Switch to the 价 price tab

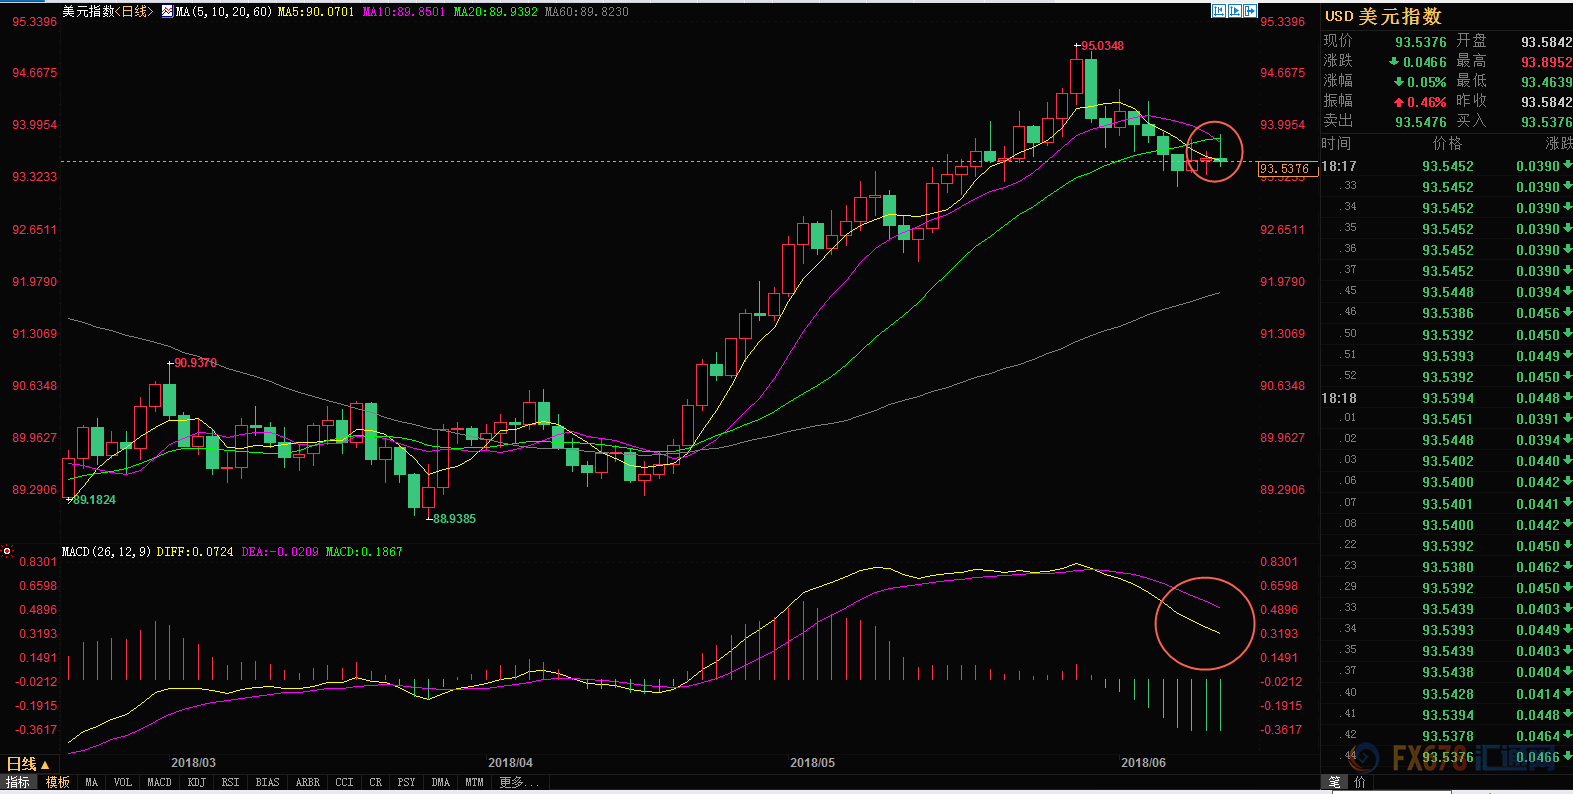(x=1360, y=782)
